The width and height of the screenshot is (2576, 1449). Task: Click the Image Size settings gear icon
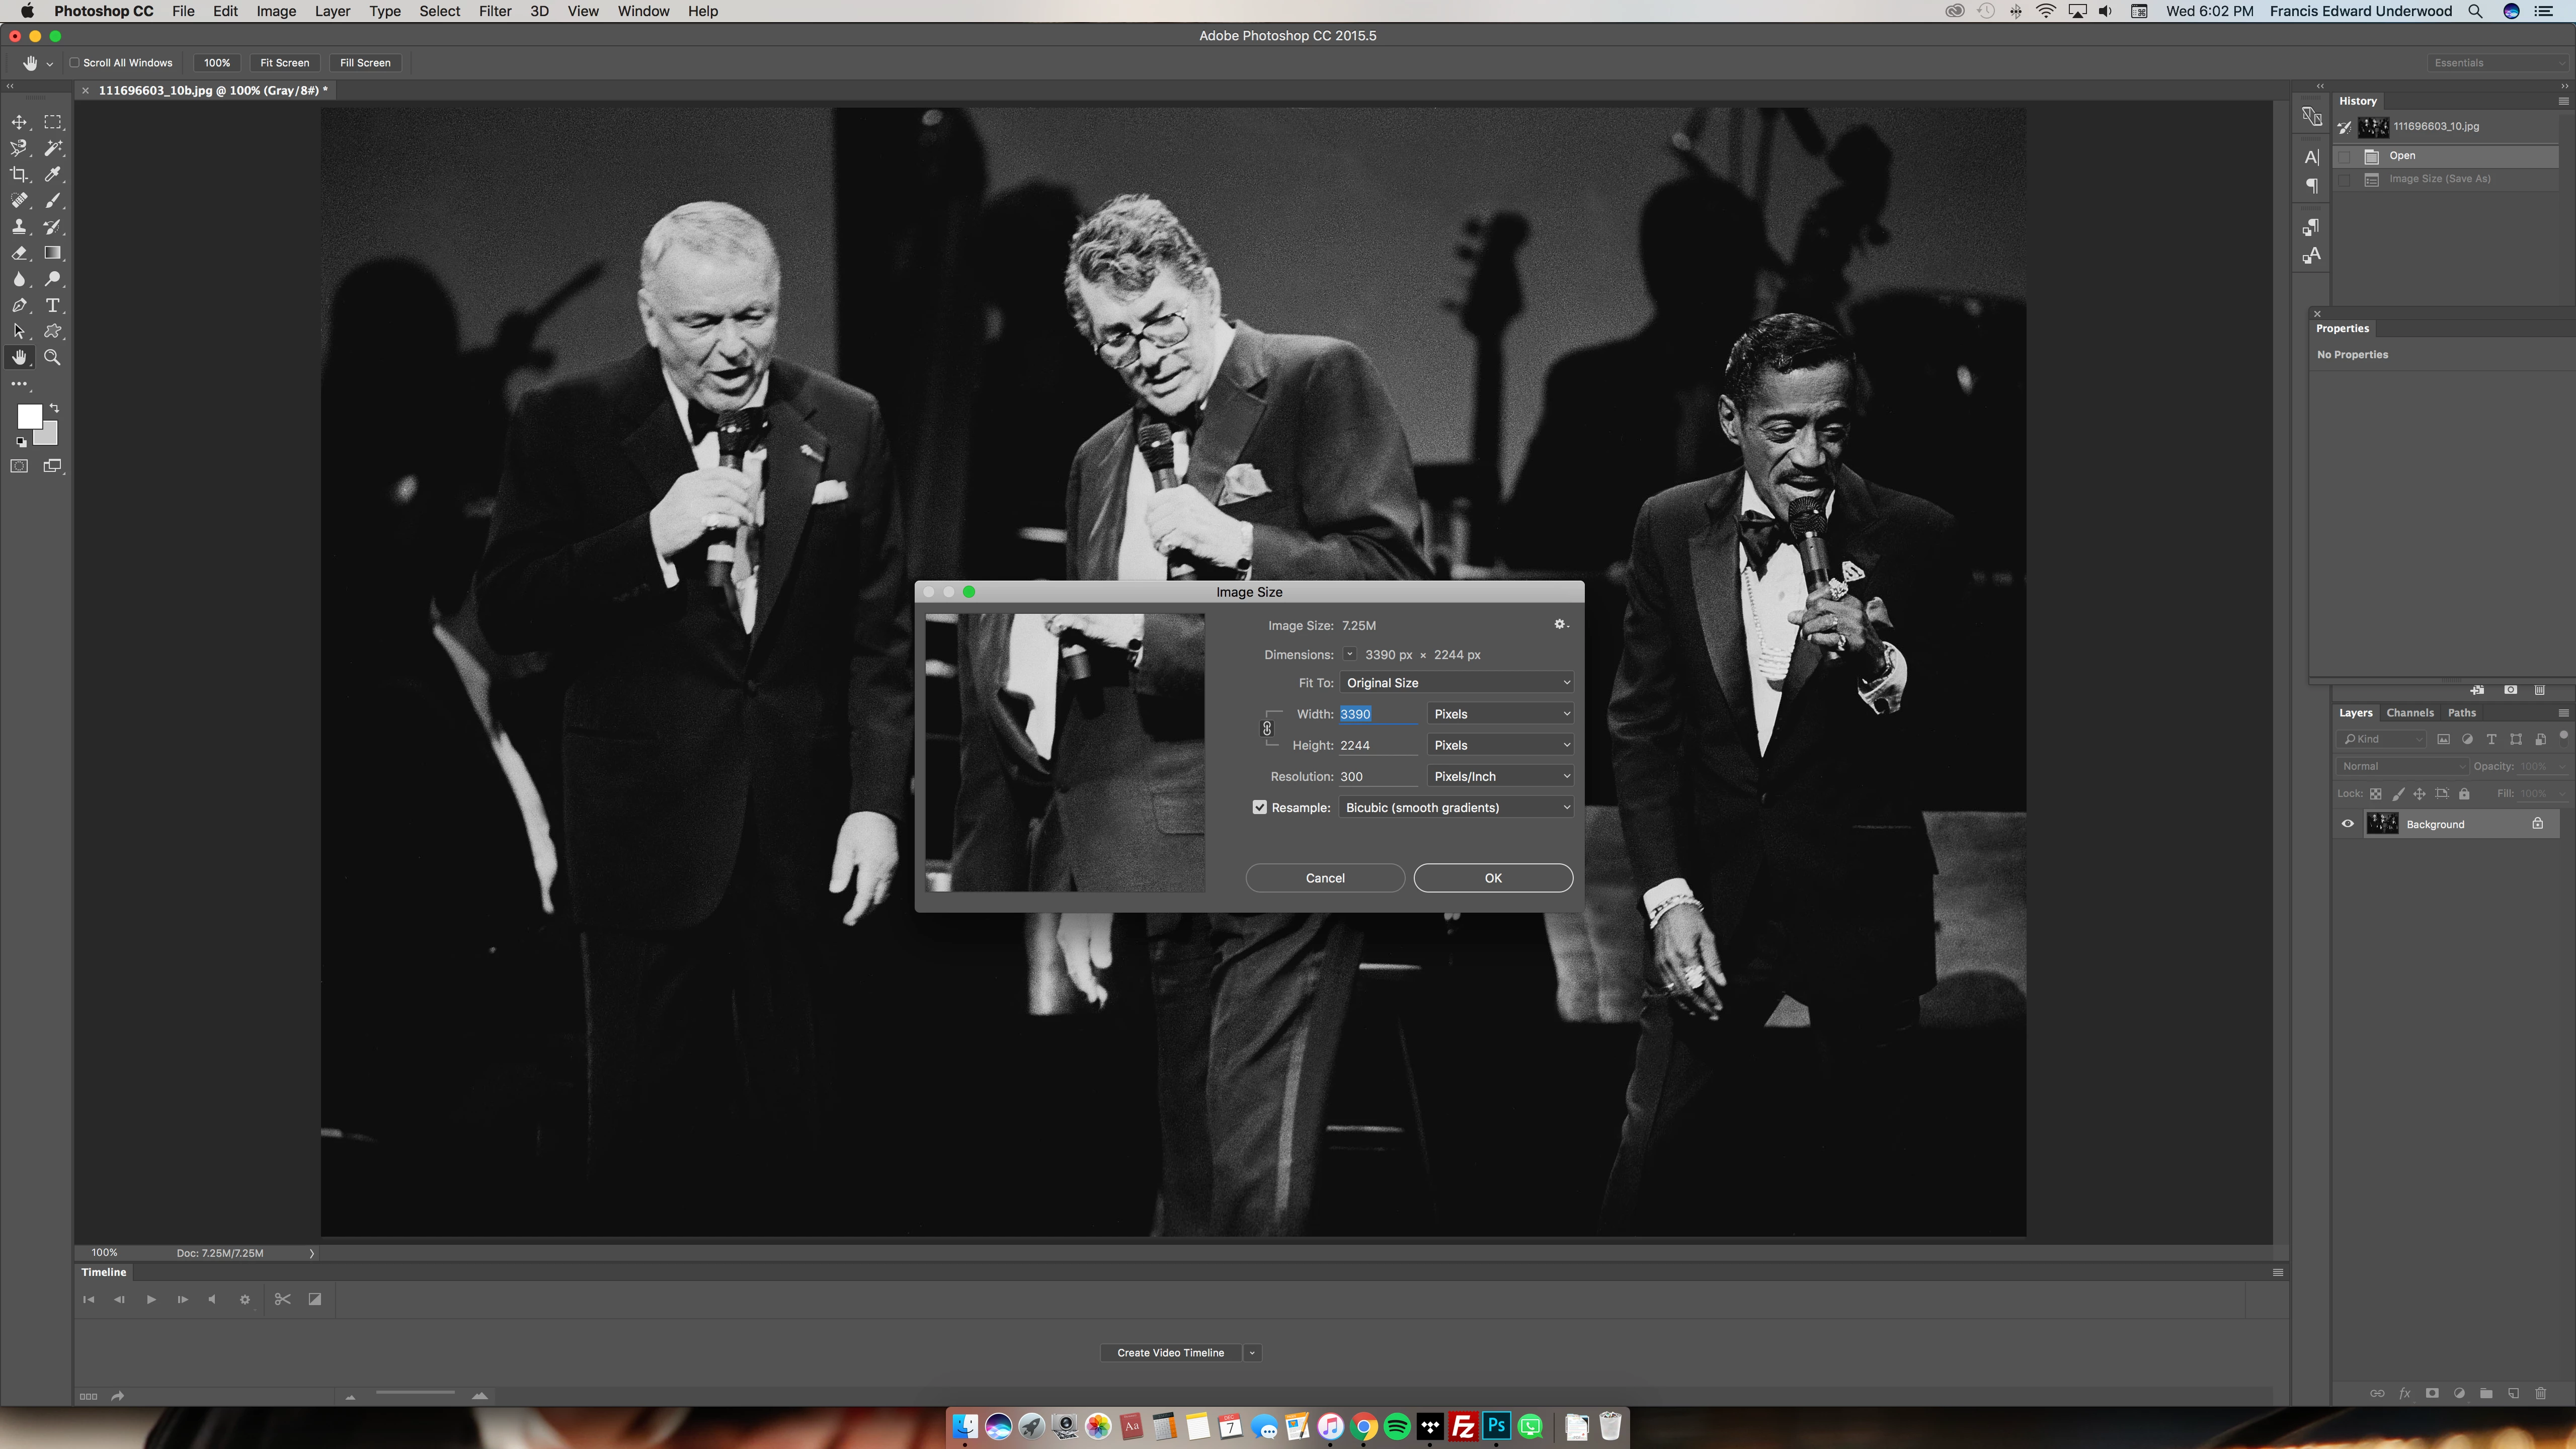[x=1559, y=625]
